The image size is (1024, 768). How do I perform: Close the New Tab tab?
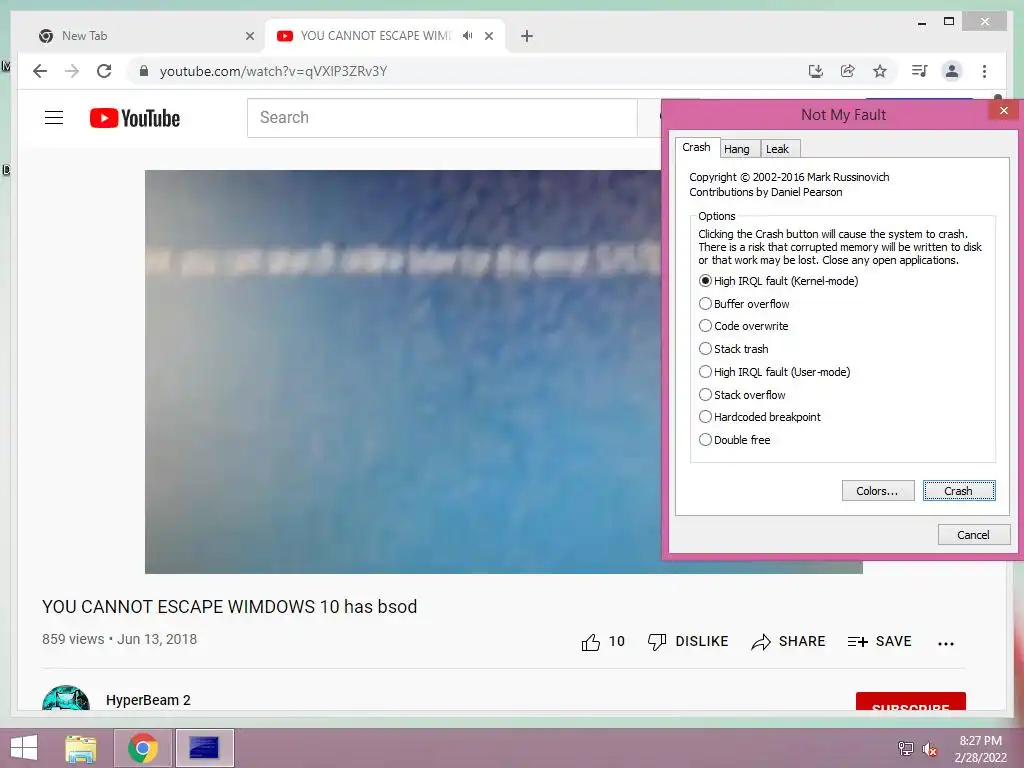point(249,36)
